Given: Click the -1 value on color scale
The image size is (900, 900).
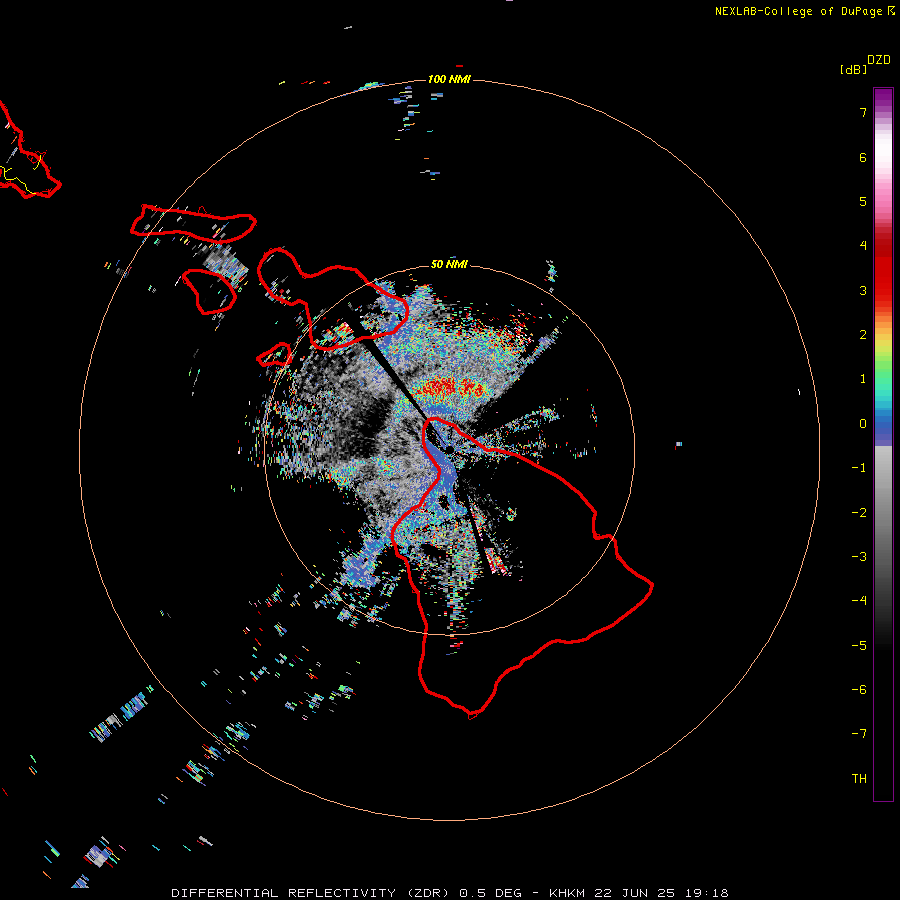Looking at the screenshot, I should click(x=859, y=468).
